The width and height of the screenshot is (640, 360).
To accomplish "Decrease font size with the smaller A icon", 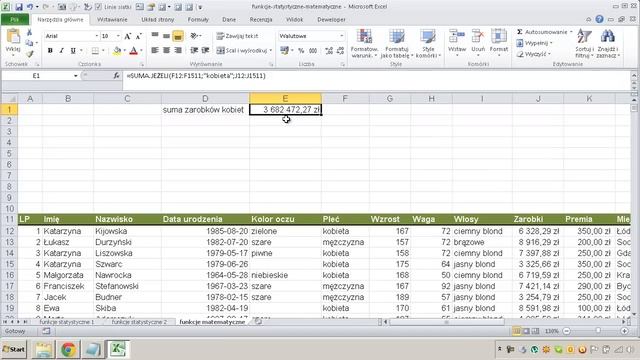I will click(x=138, y=36).
